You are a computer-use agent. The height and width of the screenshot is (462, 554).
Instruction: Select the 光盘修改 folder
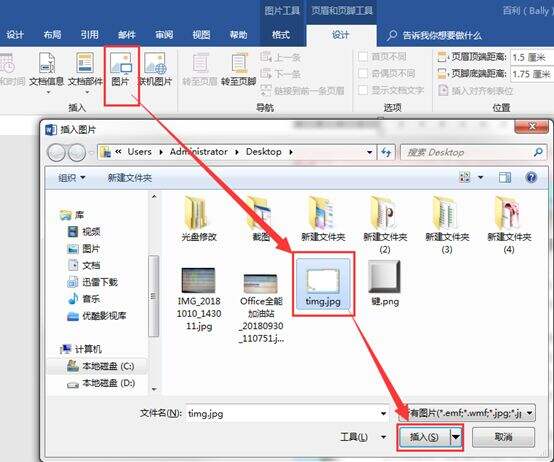[x=199, y=219]
